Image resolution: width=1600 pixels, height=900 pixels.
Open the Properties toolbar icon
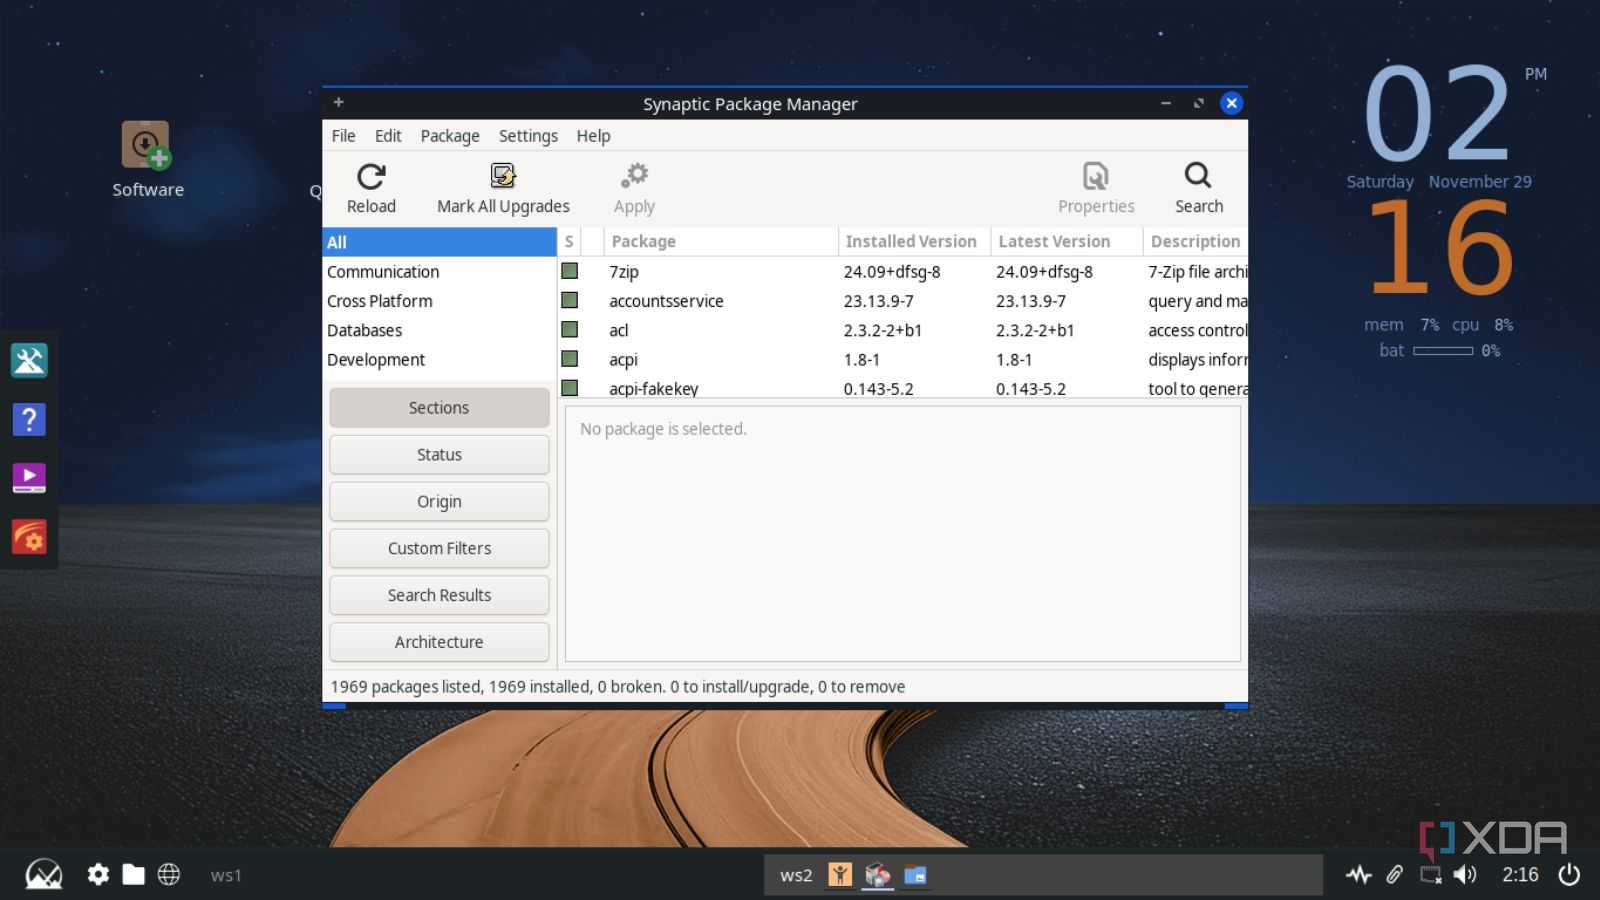point(1096,176)
